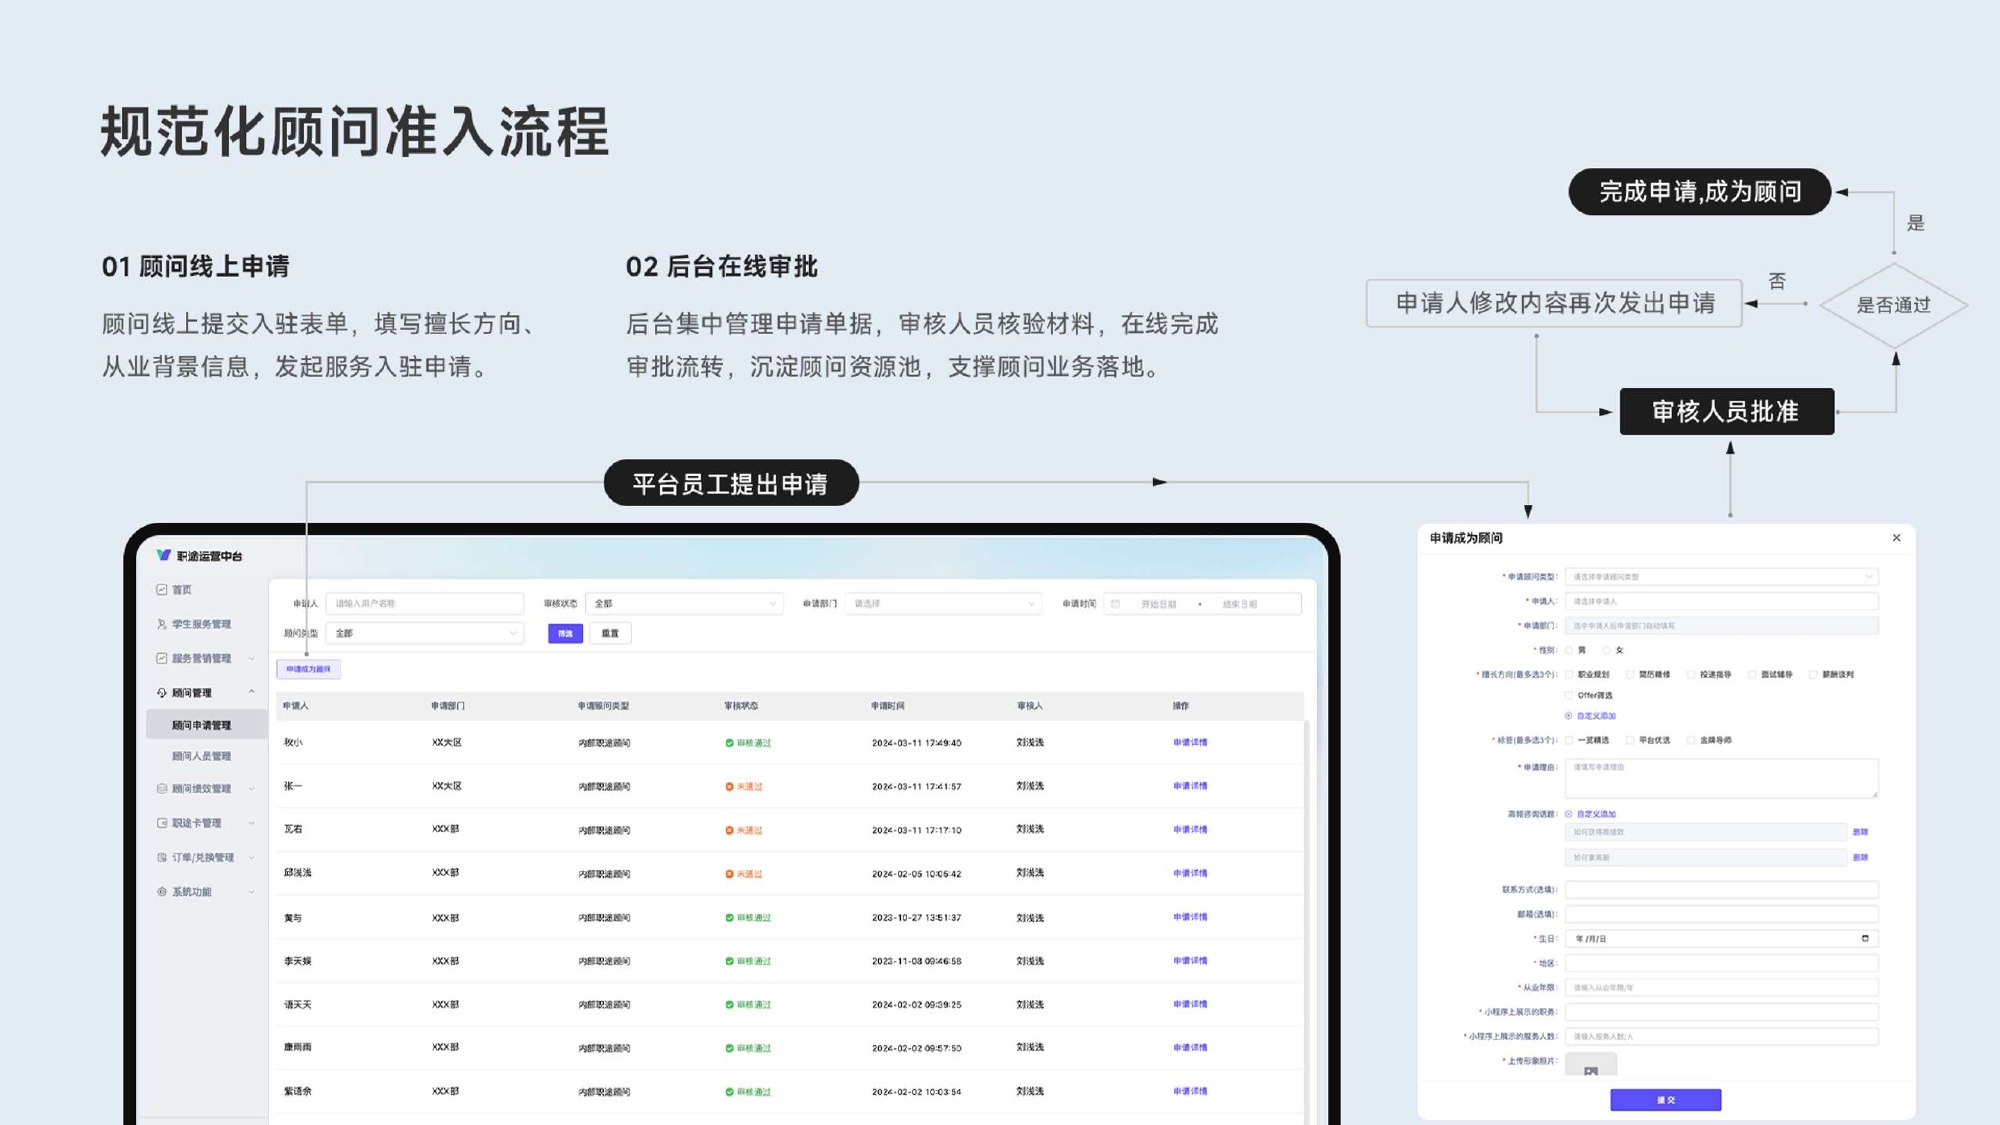
Task: Click the 首页 home icon in sidebar
Action: [161, 590]
